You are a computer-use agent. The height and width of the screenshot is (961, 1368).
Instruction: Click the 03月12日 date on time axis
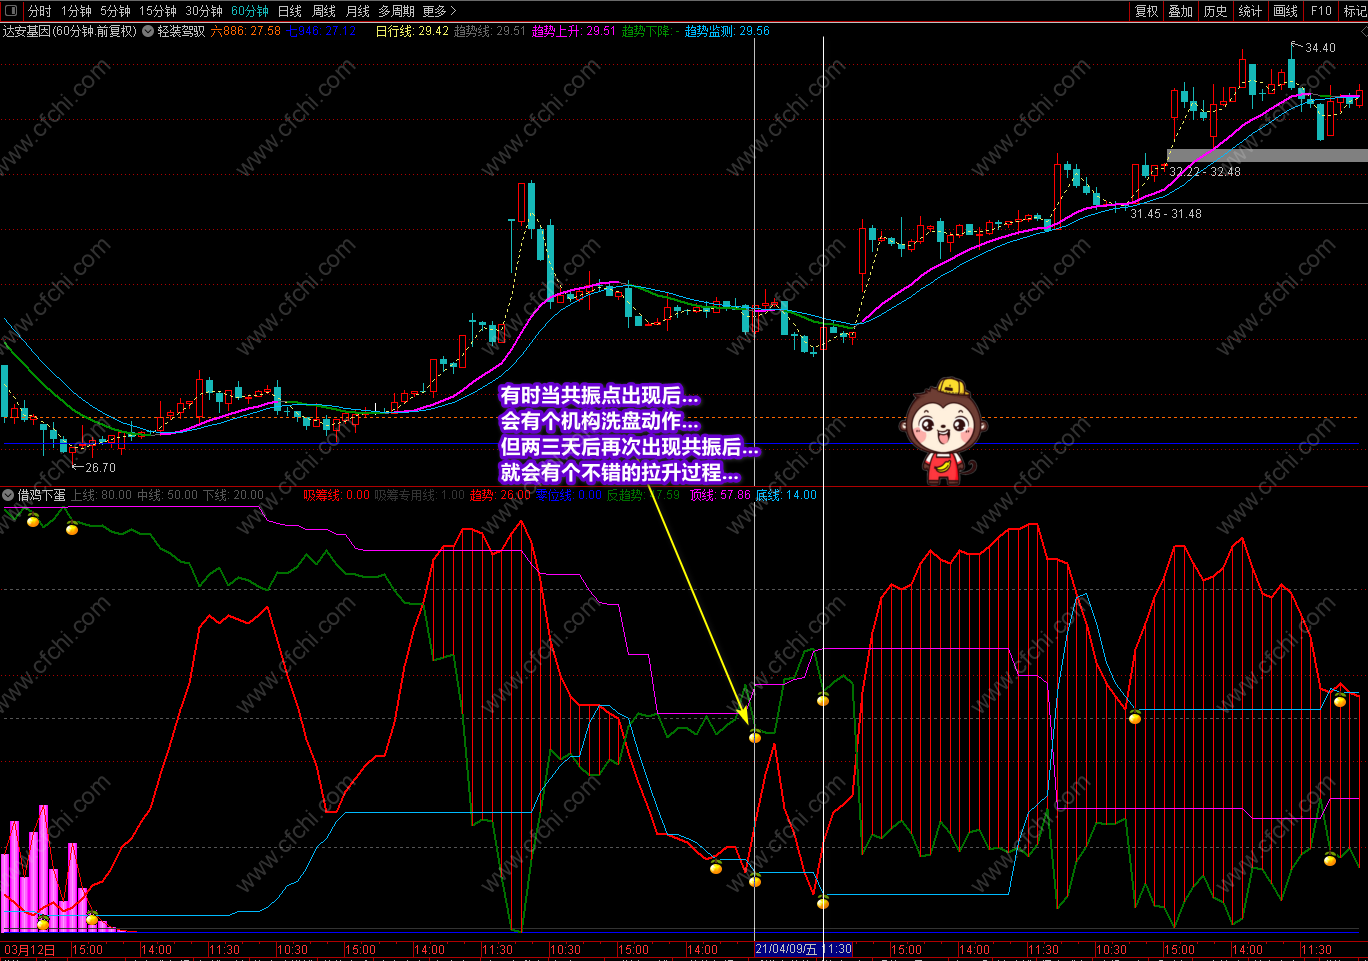[x=29, y=949]
